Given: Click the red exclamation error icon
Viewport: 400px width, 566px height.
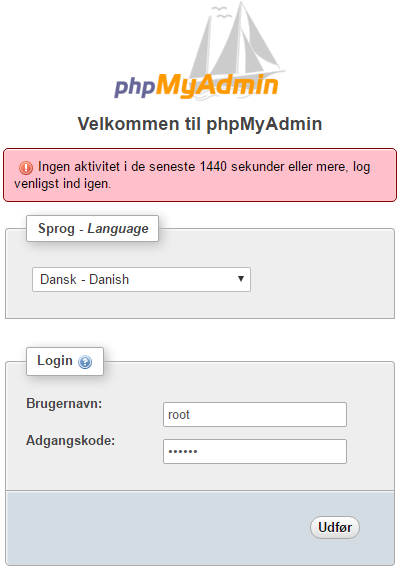Looking at the screenshot, I should click(x=26, y=167).
